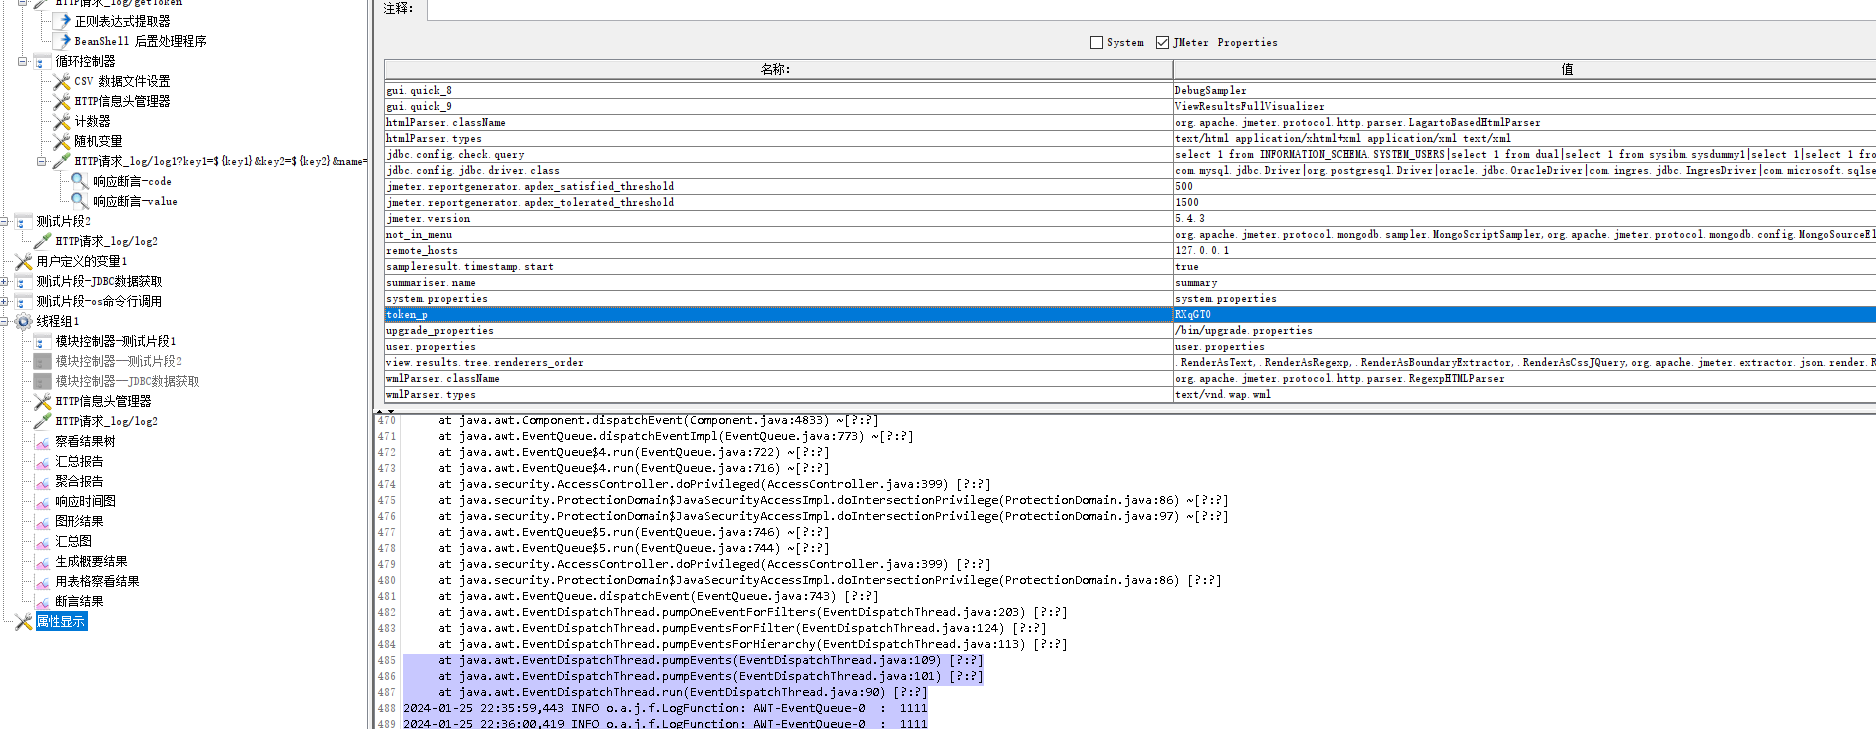This screenshot has height=729, width=1876.
Task: Expand the 测试片段-JDBC数据获取 node
Action: pyautogui.click(x=5, y=281)
